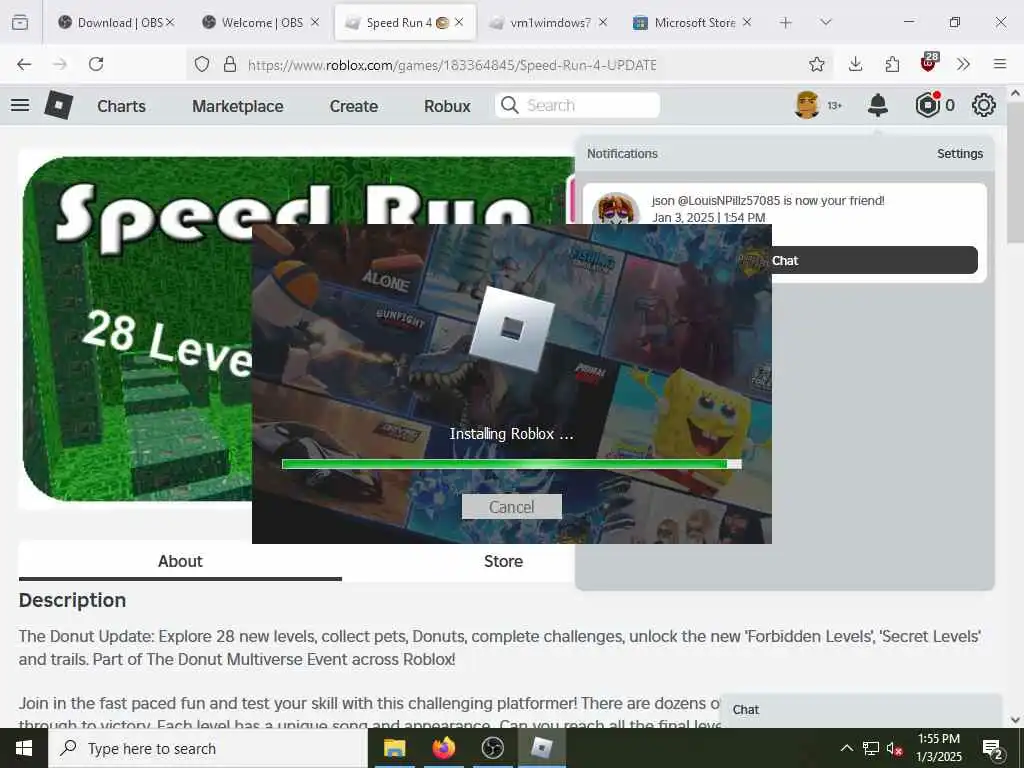Open Roblox installer taskbar icon

pyautogui.click(x=541, y=748)
